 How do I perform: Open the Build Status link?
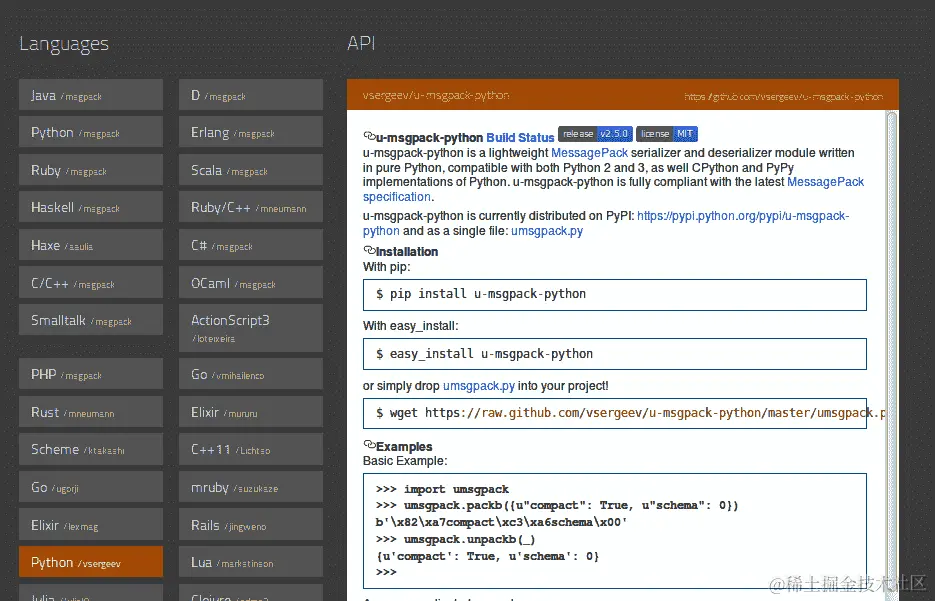(x=520, y=138)
